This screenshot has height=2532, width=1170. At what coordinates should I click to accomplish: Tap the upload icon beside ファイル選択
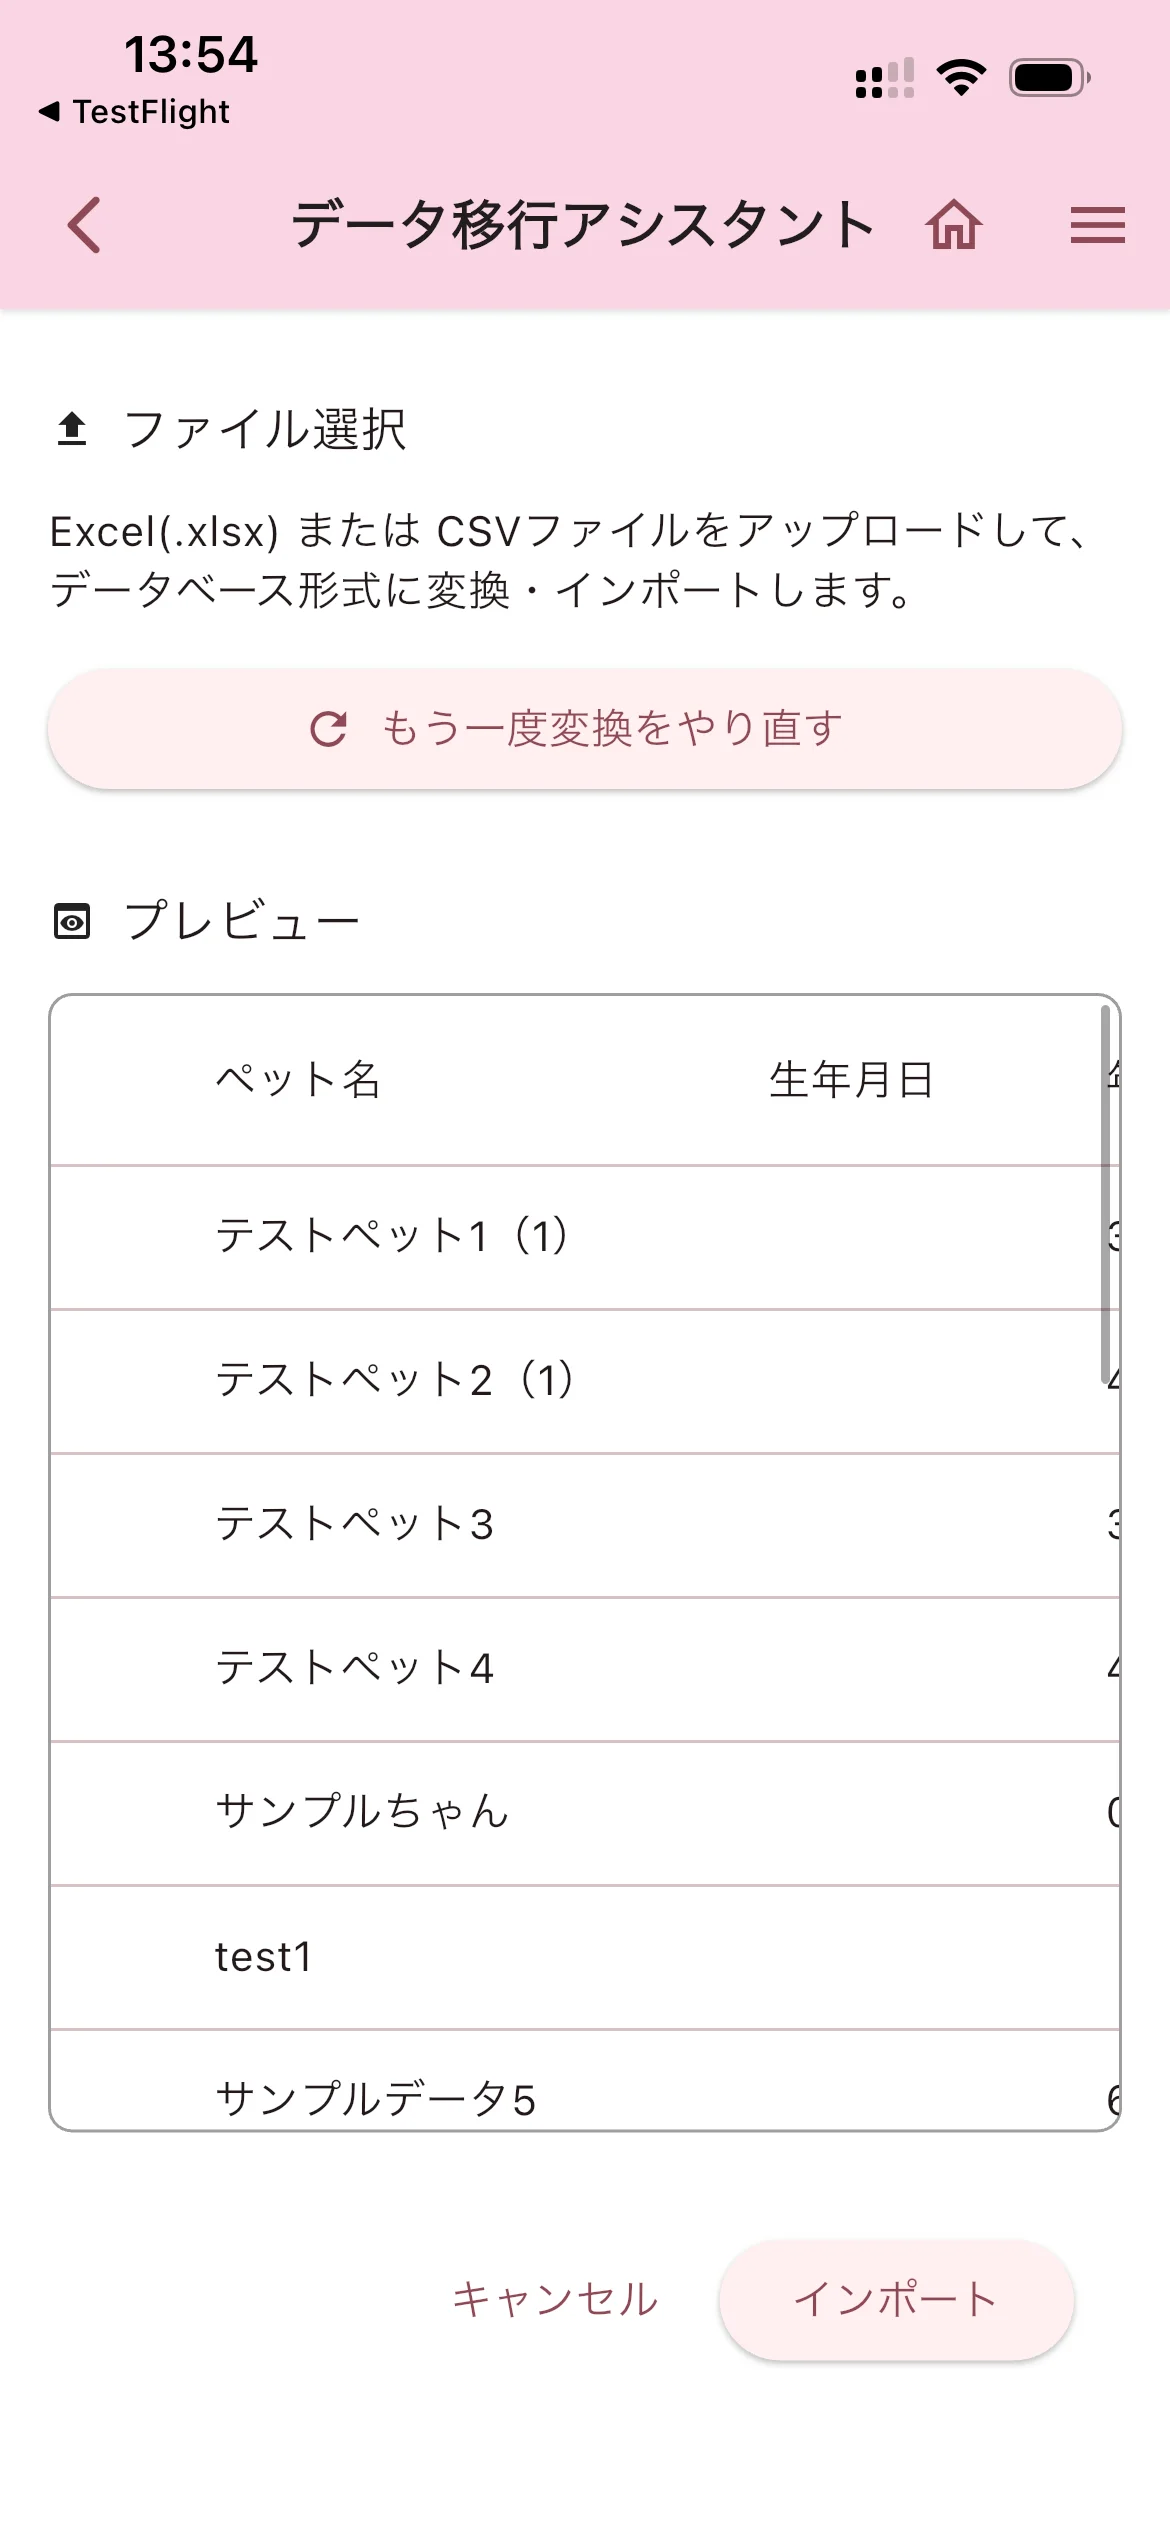(x=72, y=429)
